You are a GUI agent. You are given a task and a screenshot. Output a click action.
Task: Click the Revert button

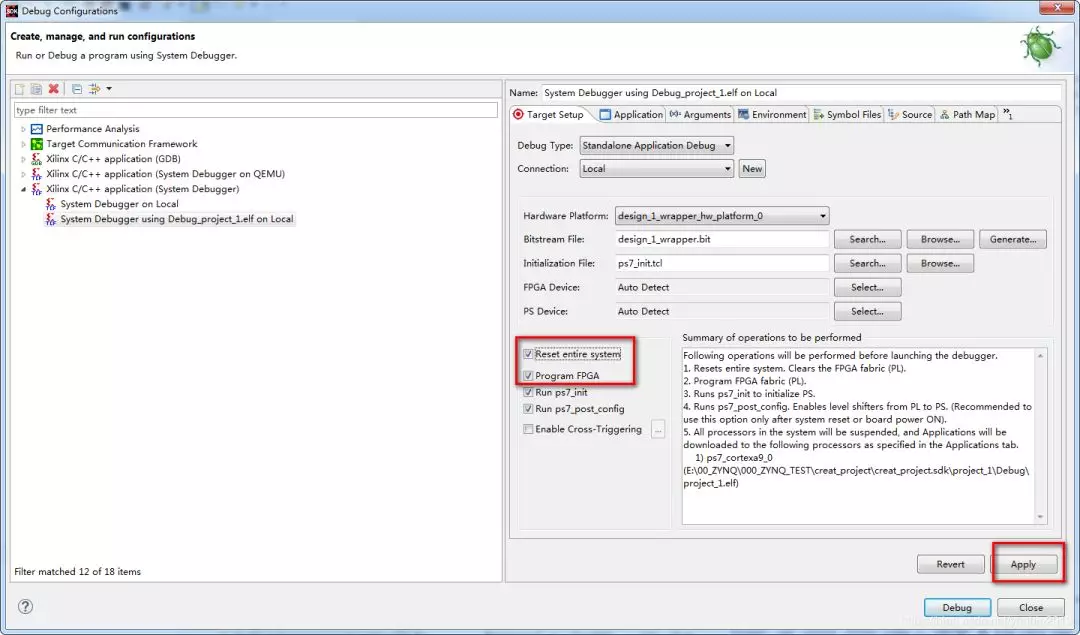click(951, 564)
